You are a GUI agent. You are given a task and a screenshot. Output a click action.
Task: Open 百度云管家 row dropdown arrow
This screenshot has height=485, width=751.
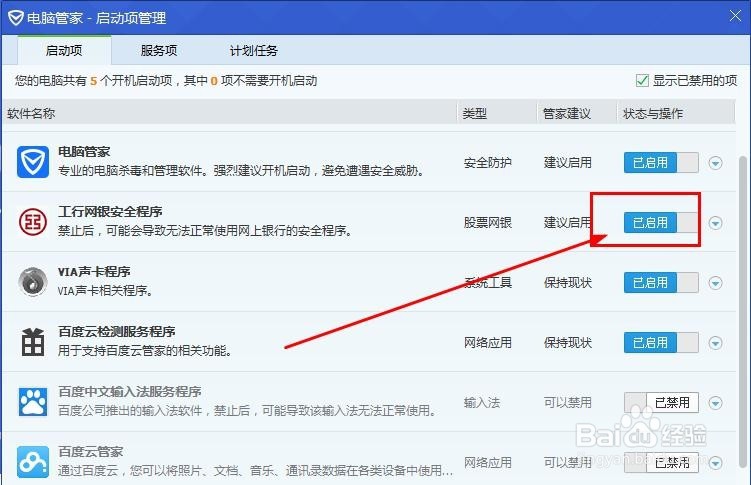[x=716, y=463]
